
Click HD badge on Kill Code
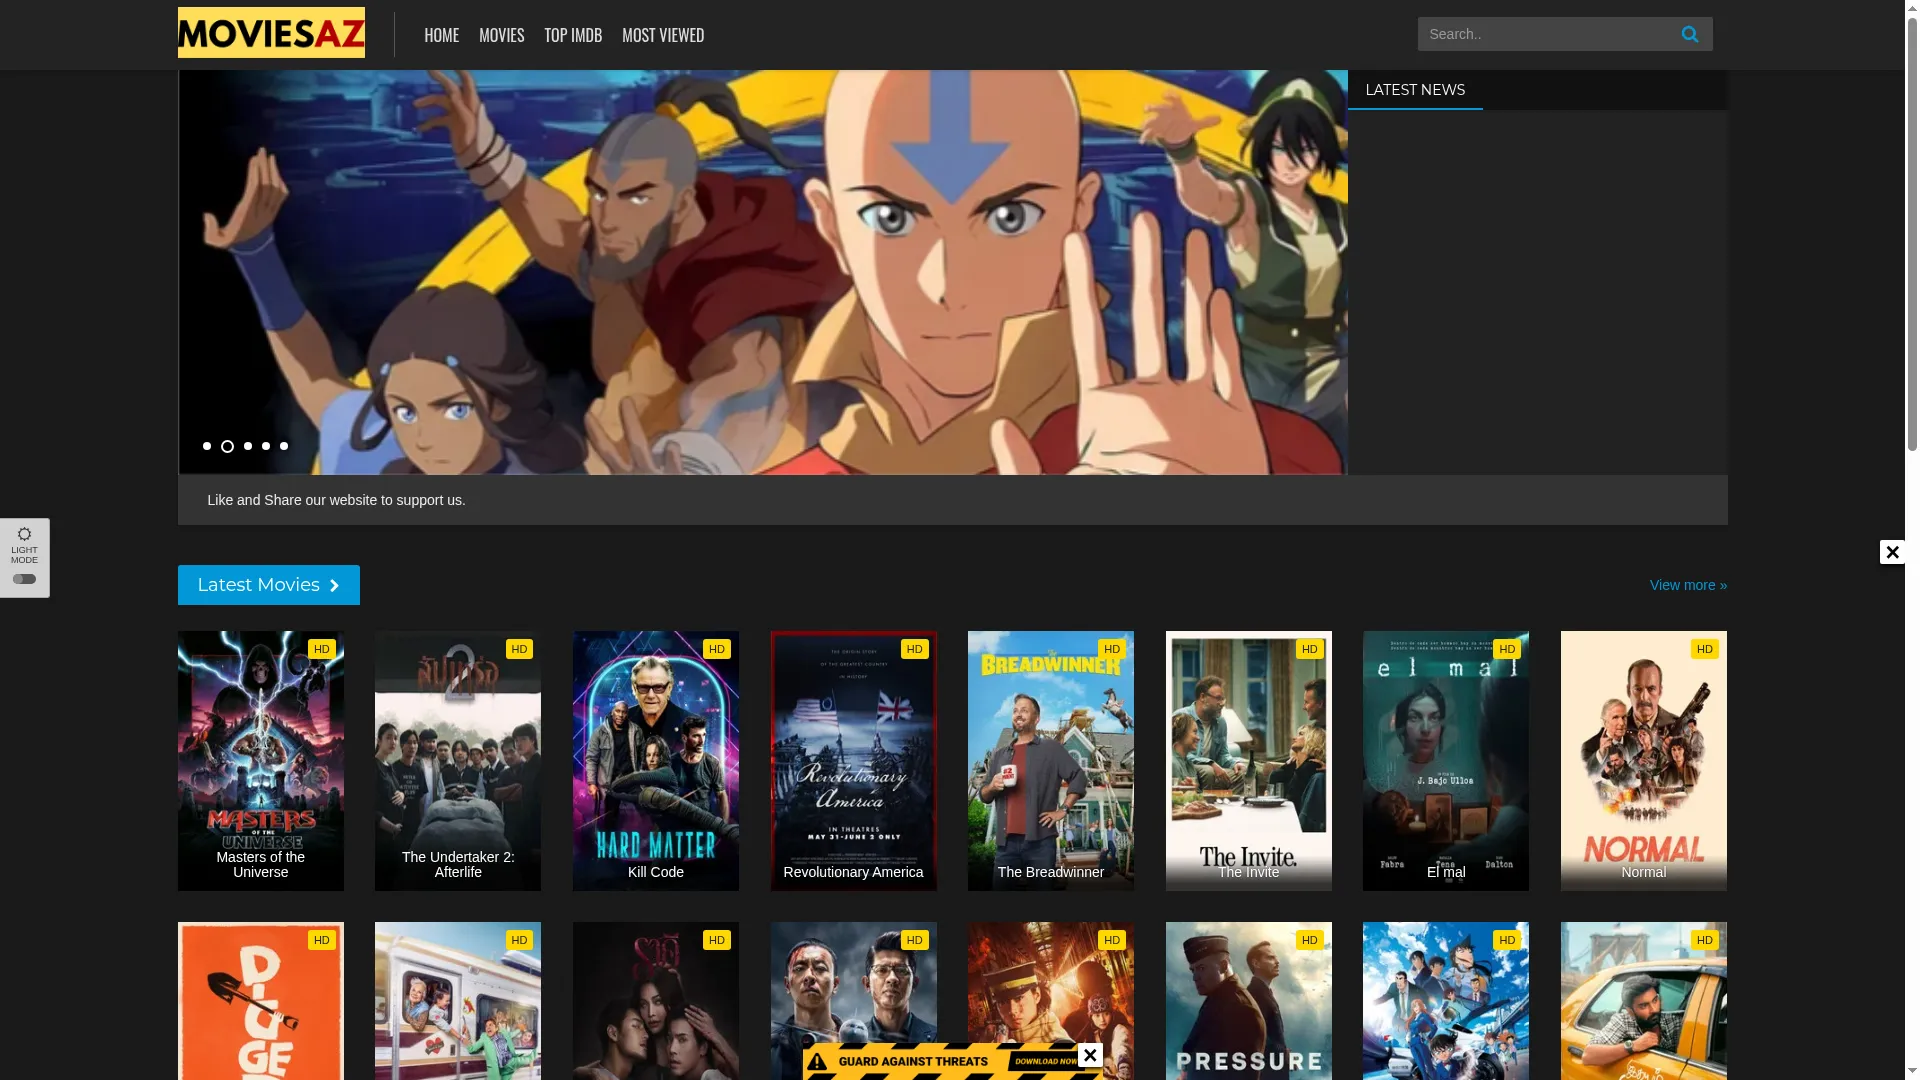[717, 649]
